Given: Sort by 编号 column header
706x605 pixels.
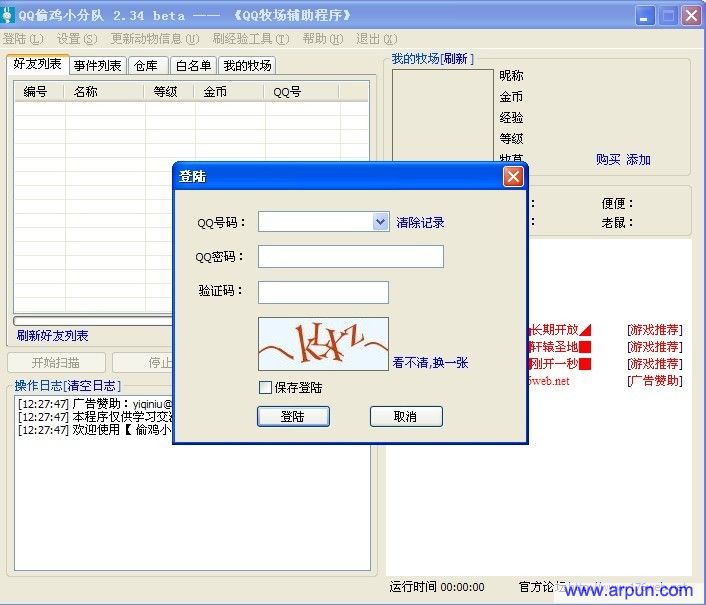Looking at the screenshot, I should pyautogui.click(x=39, y=92).
